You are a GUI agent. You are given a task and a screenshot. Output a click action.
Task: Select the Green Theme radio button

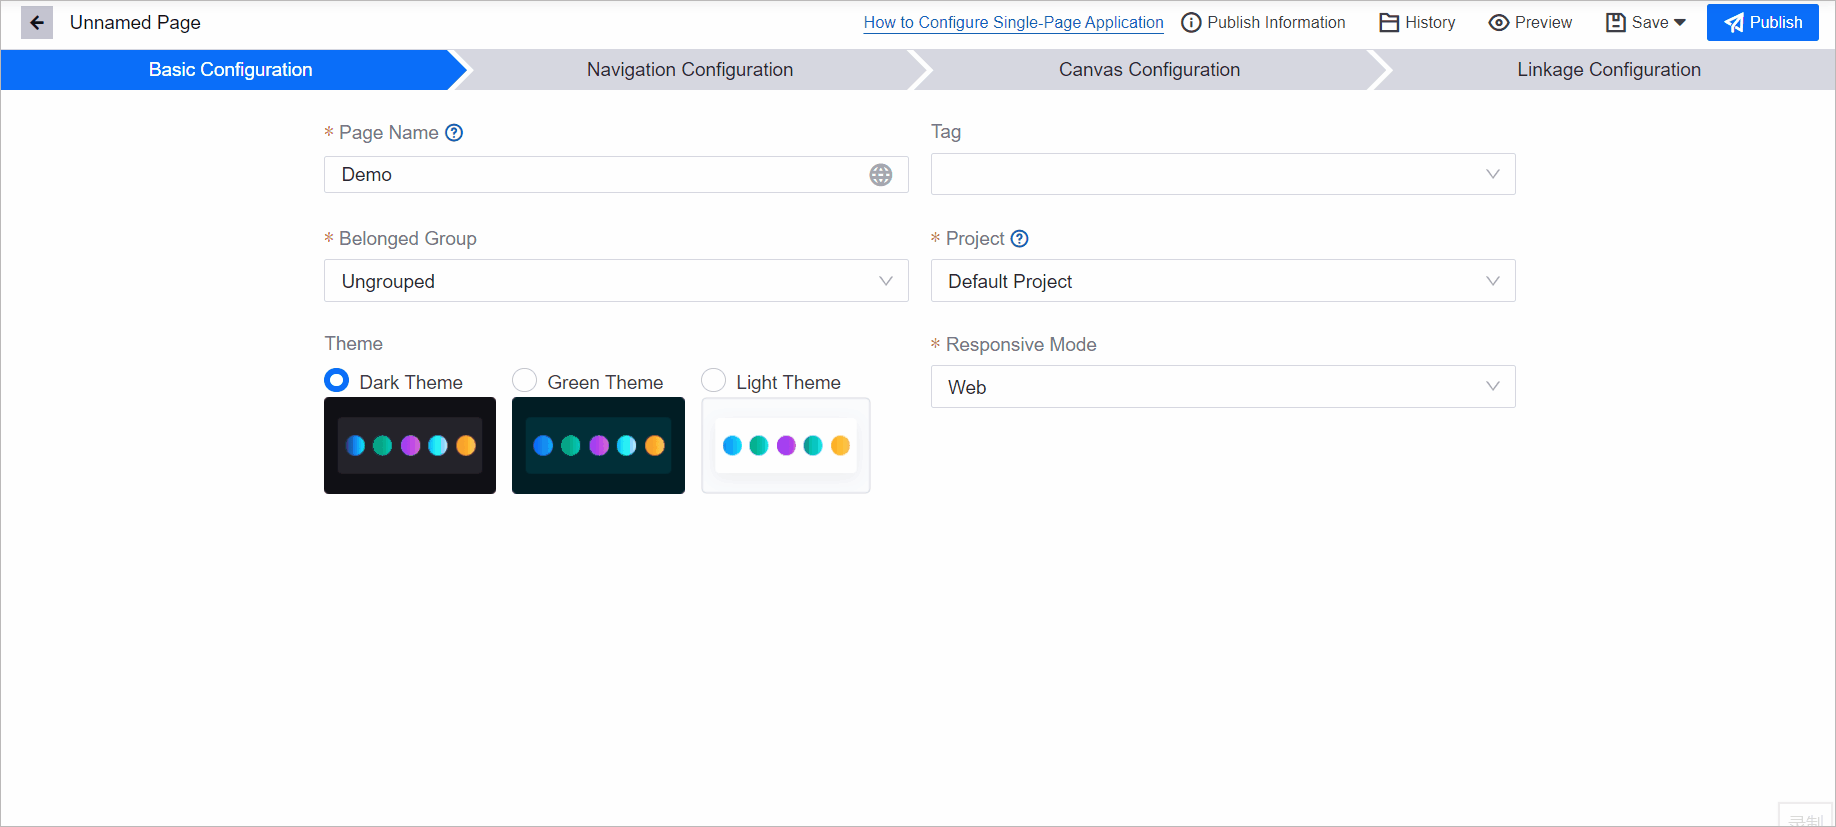525,381
